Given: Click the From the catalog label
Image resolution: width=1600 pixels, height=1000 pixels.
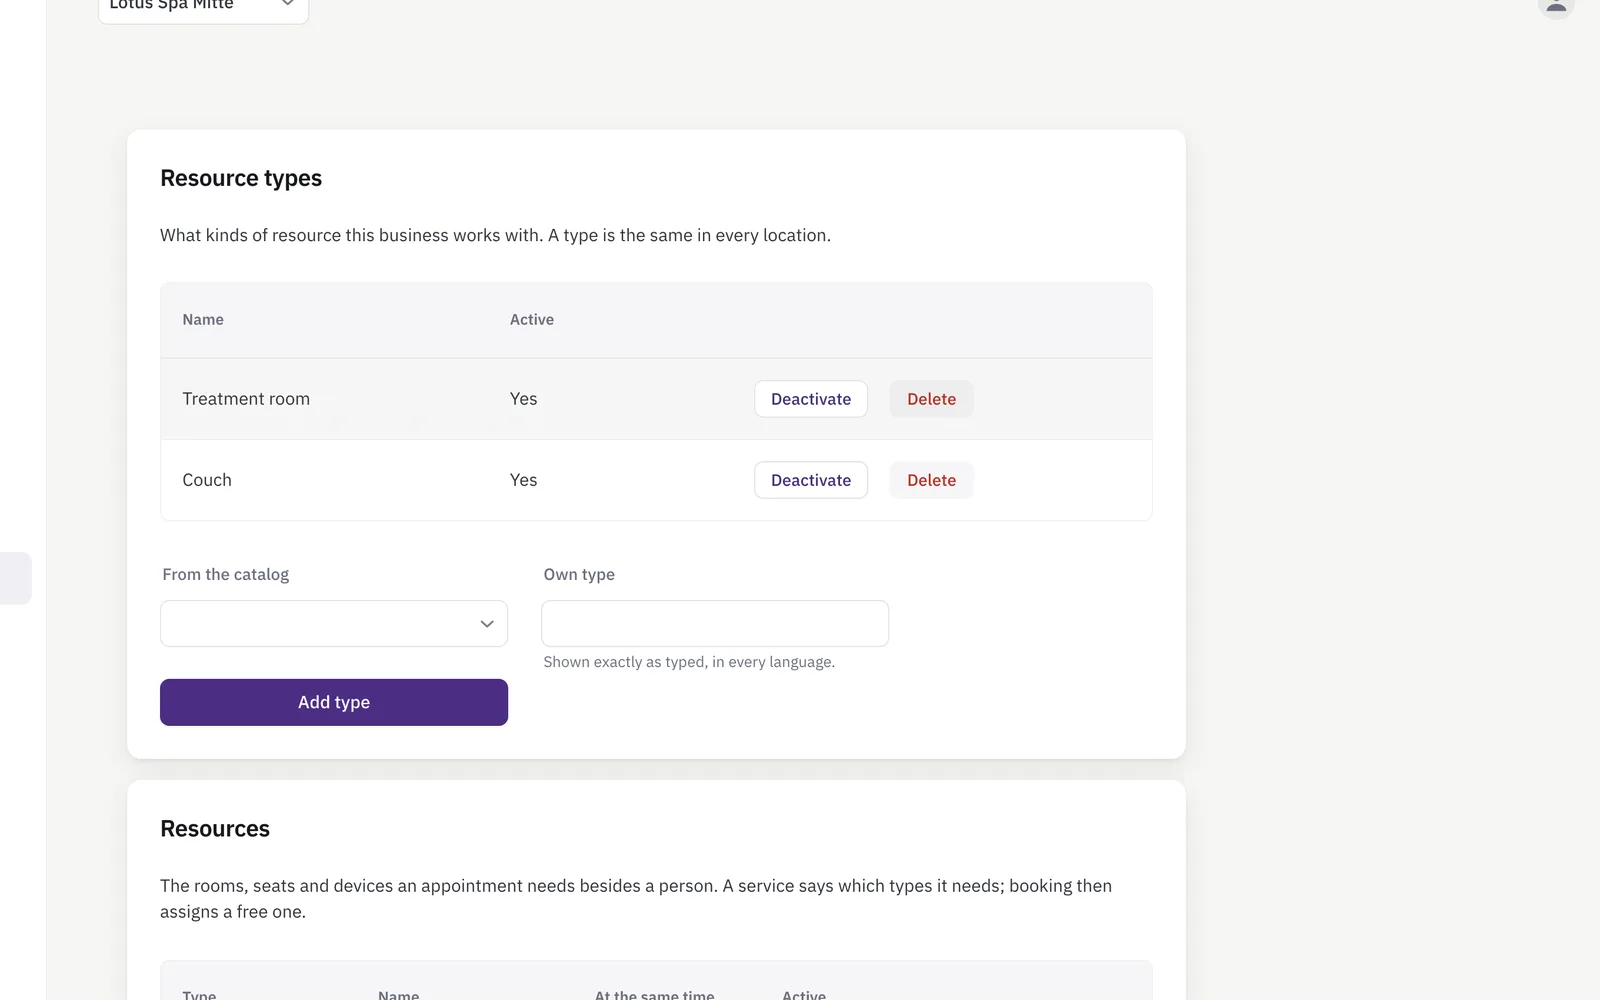Looking at the screenshot, I should (226, 574).
